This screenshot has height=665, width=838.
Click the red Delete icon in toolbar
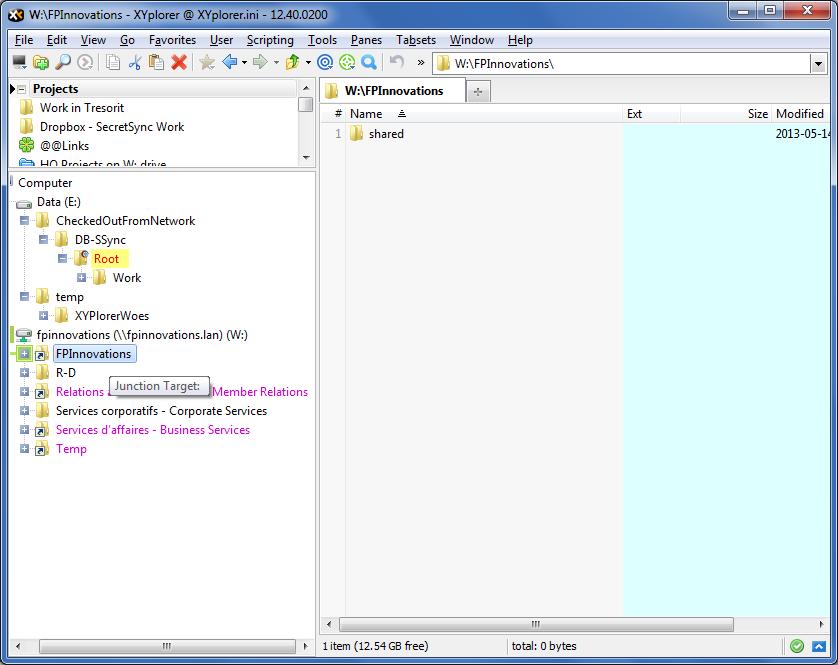pos(179,63)
